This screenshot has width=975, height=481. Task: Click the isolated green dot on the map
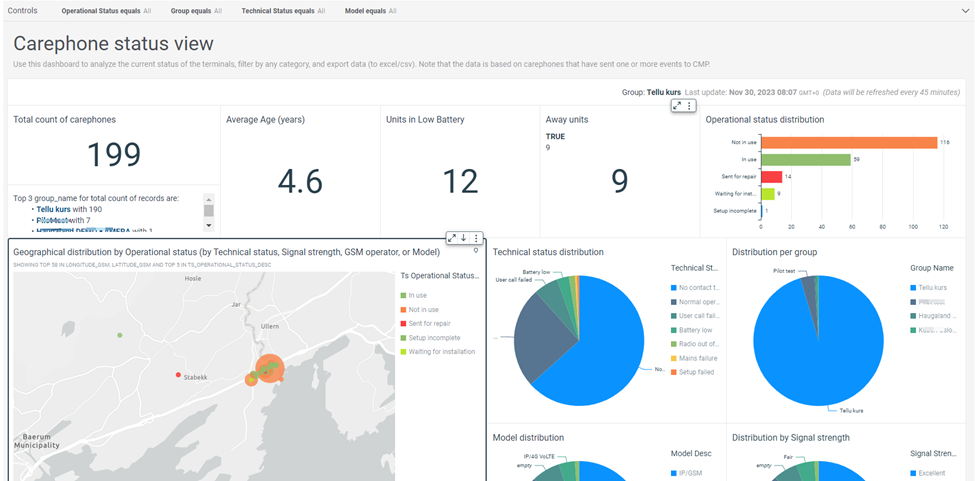click(120, 335)
